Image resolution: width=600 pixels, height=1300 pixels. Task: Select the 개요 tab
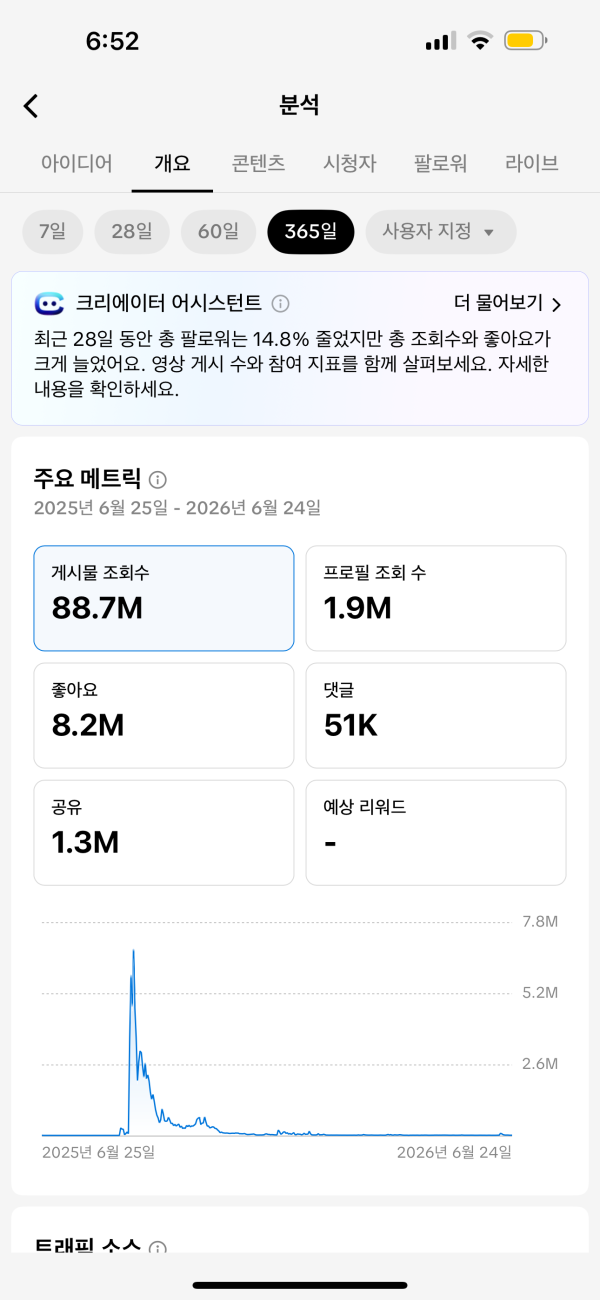pyautogui.click(x=172, y=164)
